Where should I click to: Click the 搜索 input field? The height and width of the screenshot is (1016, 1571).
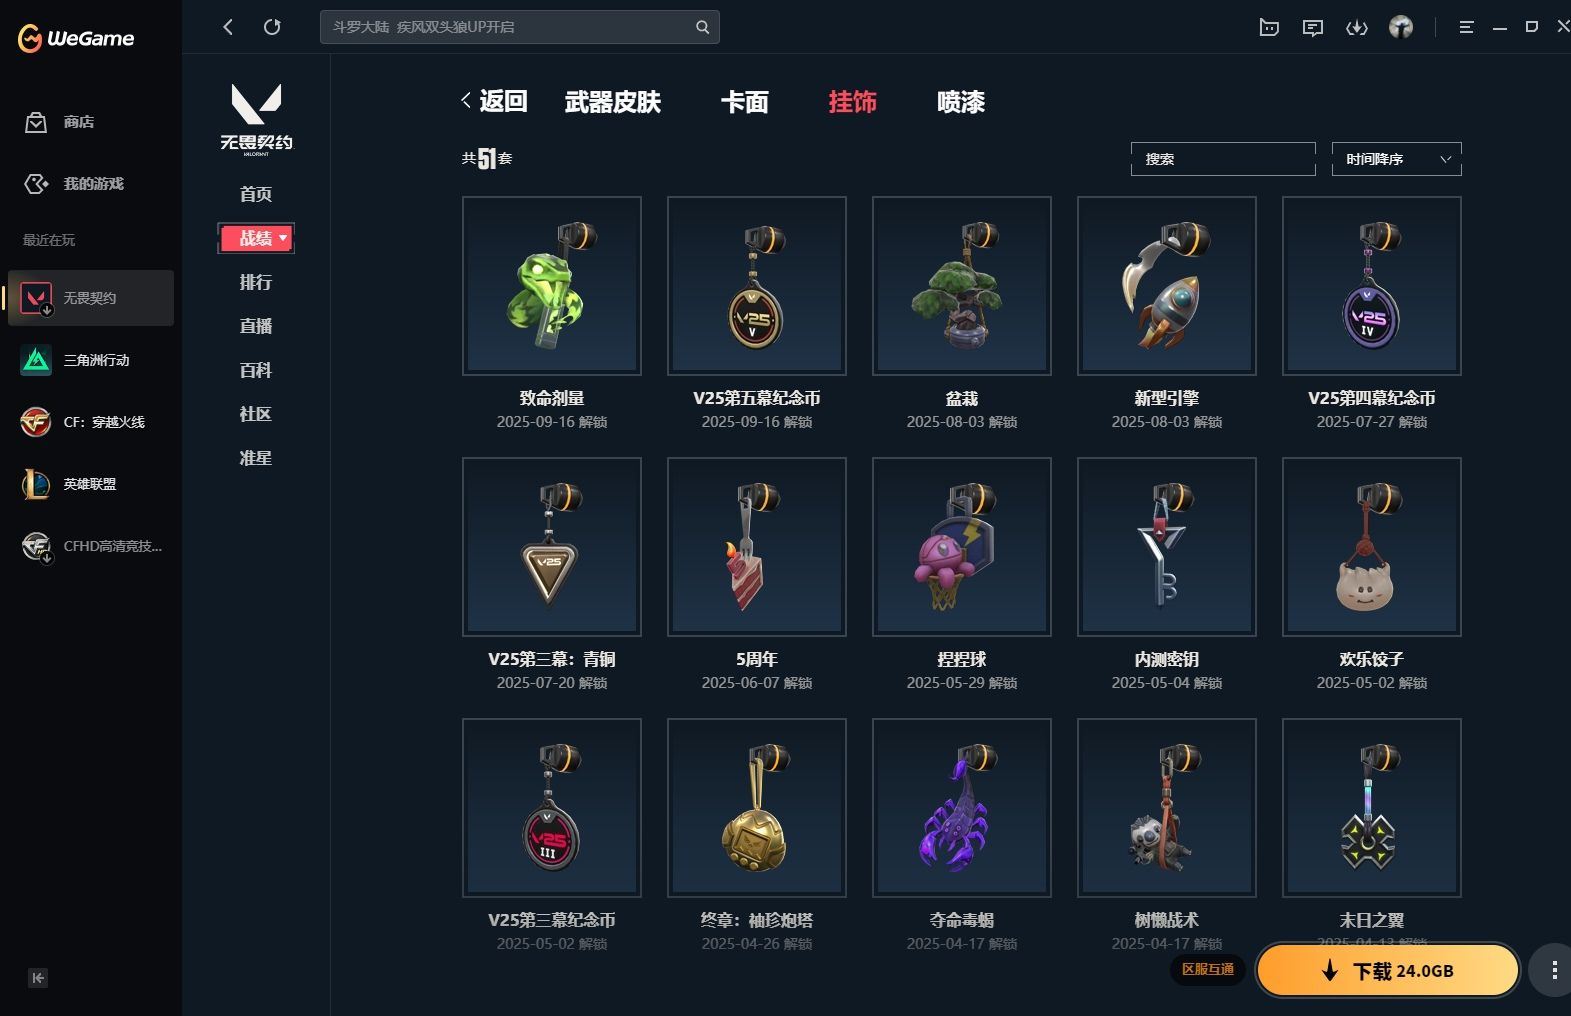tap(1223, 159)
